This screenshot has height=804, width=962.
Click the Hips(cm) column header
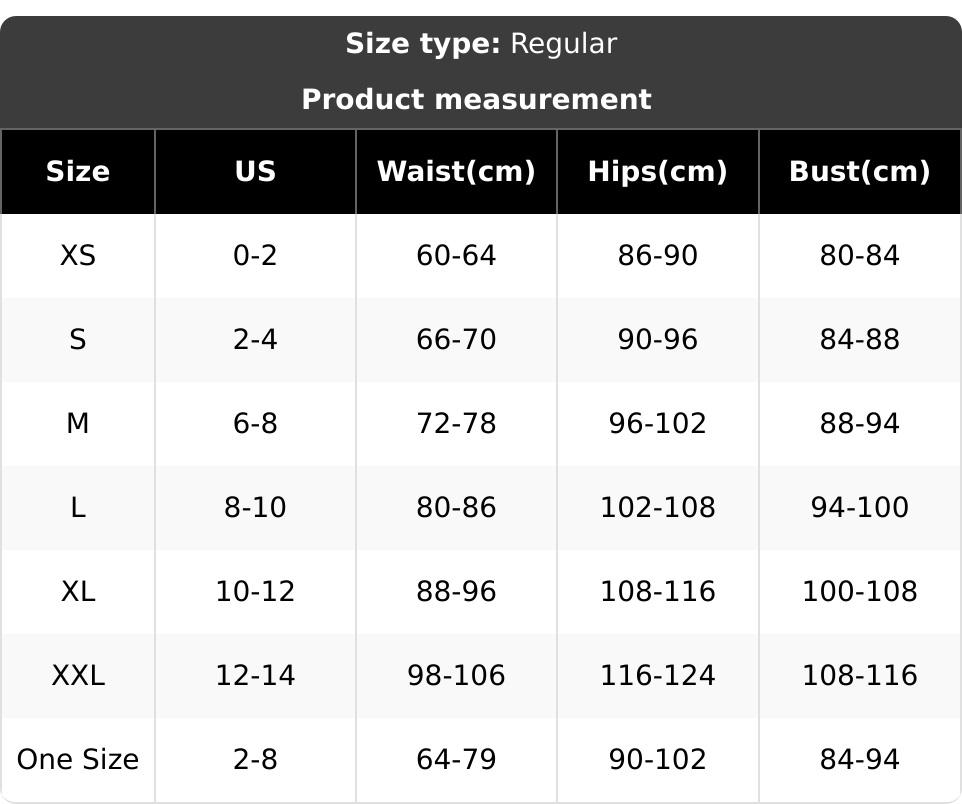[x=657, y=172]
